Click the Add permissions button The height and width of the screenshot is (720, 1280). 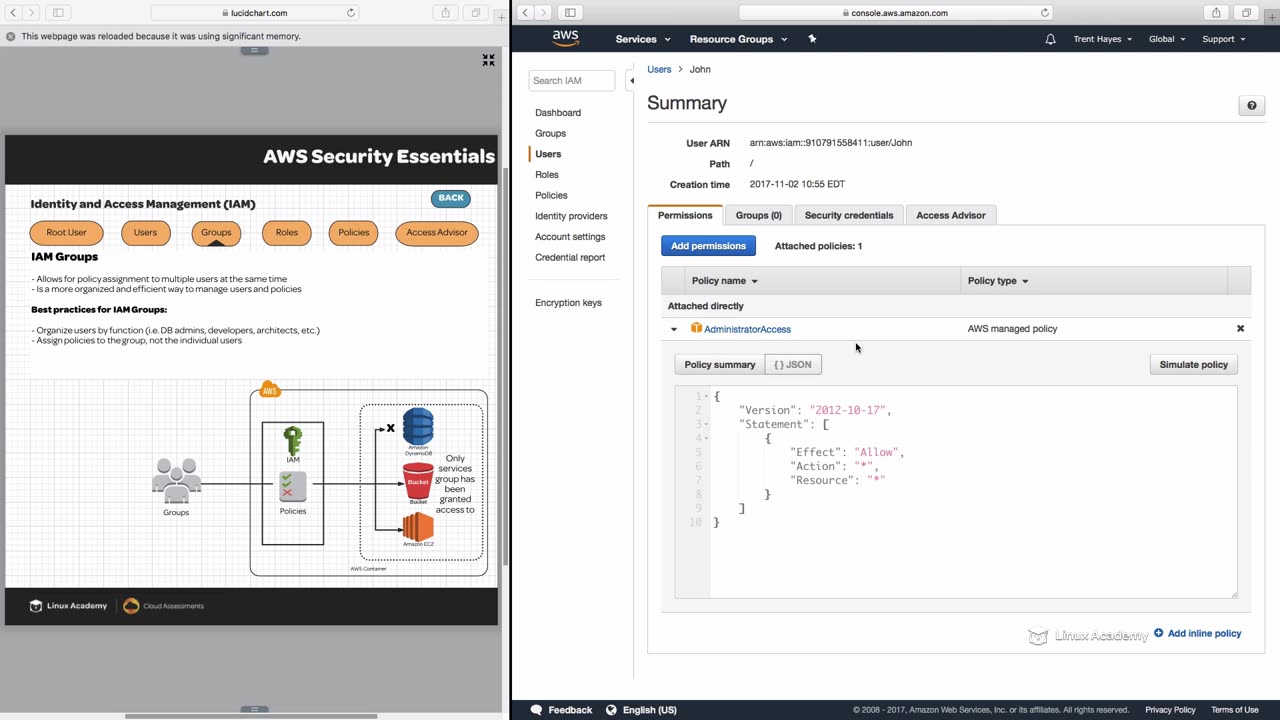point(708,246)
